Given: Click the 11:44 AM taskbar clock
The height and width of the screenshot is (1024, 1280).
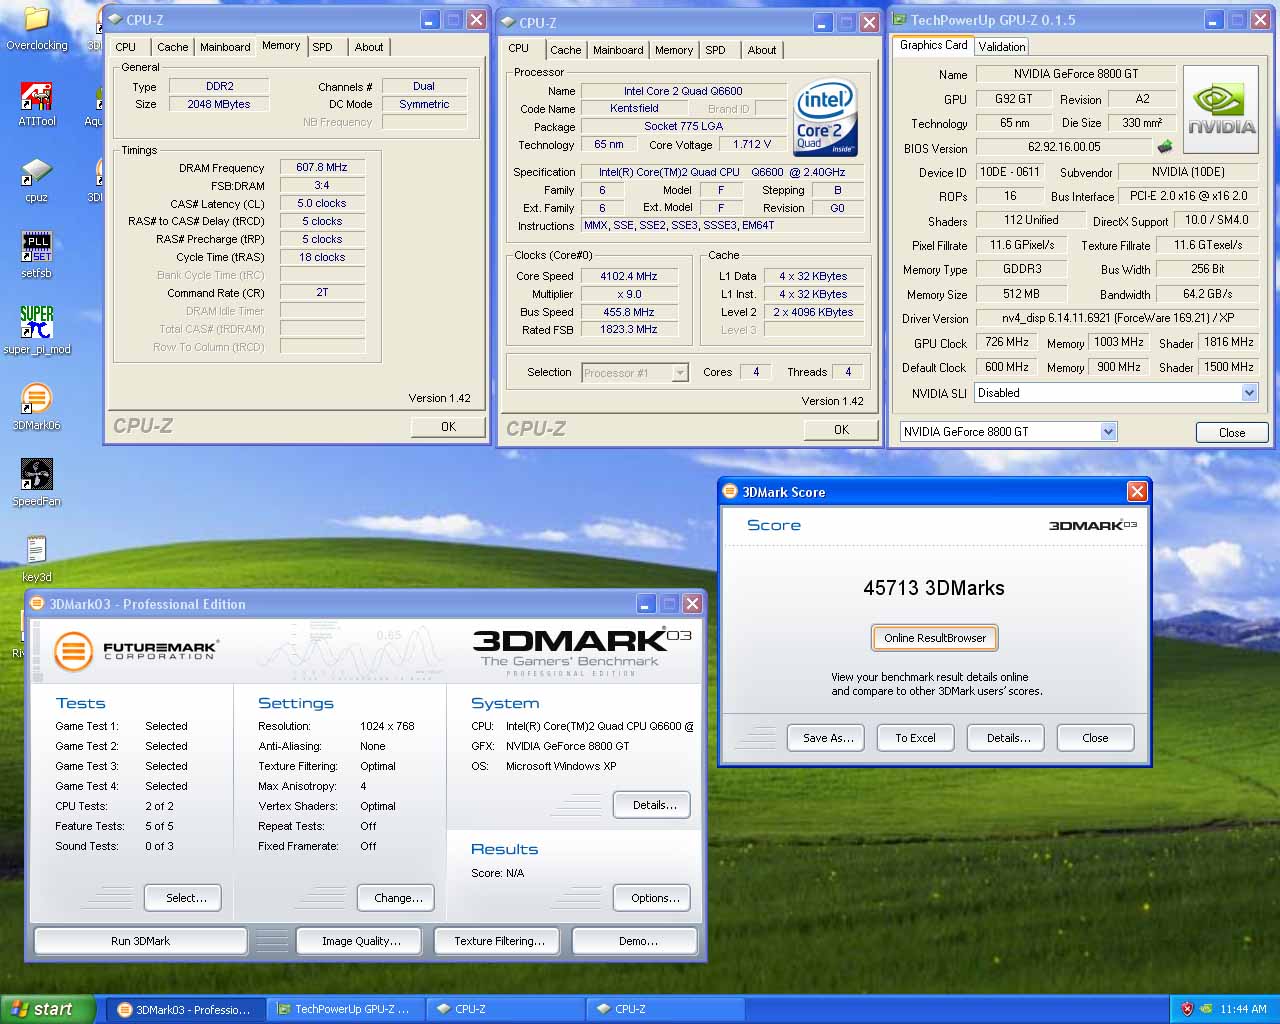Looking at the screenshot, I should 1243,1009.
